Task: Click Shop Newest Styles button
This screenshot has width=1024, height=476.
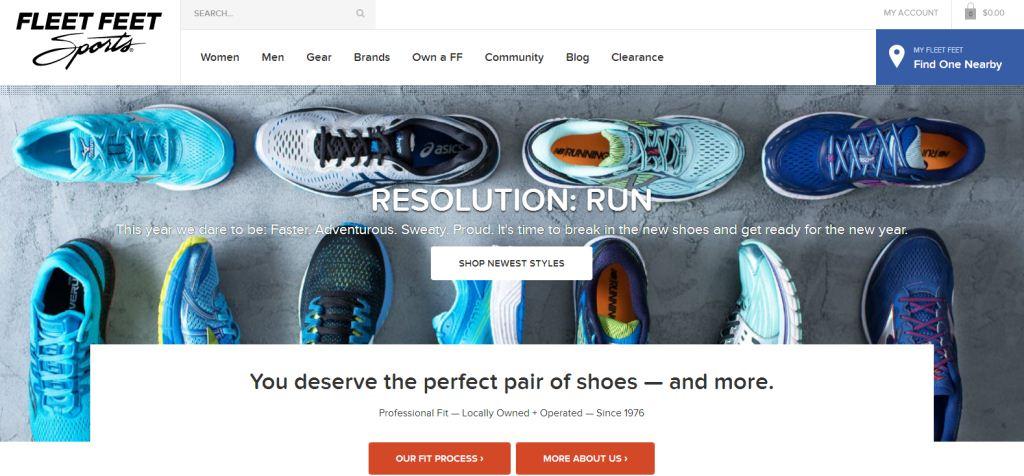Action: [x=511, y=263]
